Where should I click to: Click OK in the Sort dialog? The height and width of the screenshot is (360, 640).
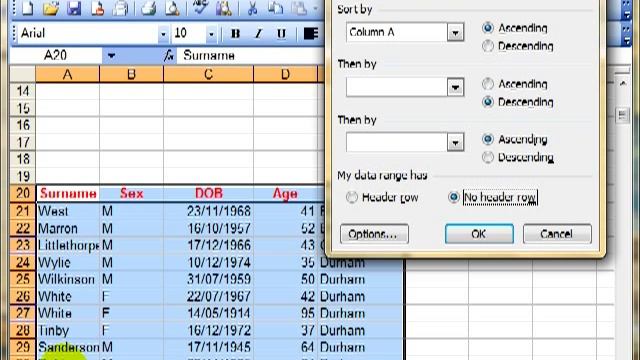[479, 234]
